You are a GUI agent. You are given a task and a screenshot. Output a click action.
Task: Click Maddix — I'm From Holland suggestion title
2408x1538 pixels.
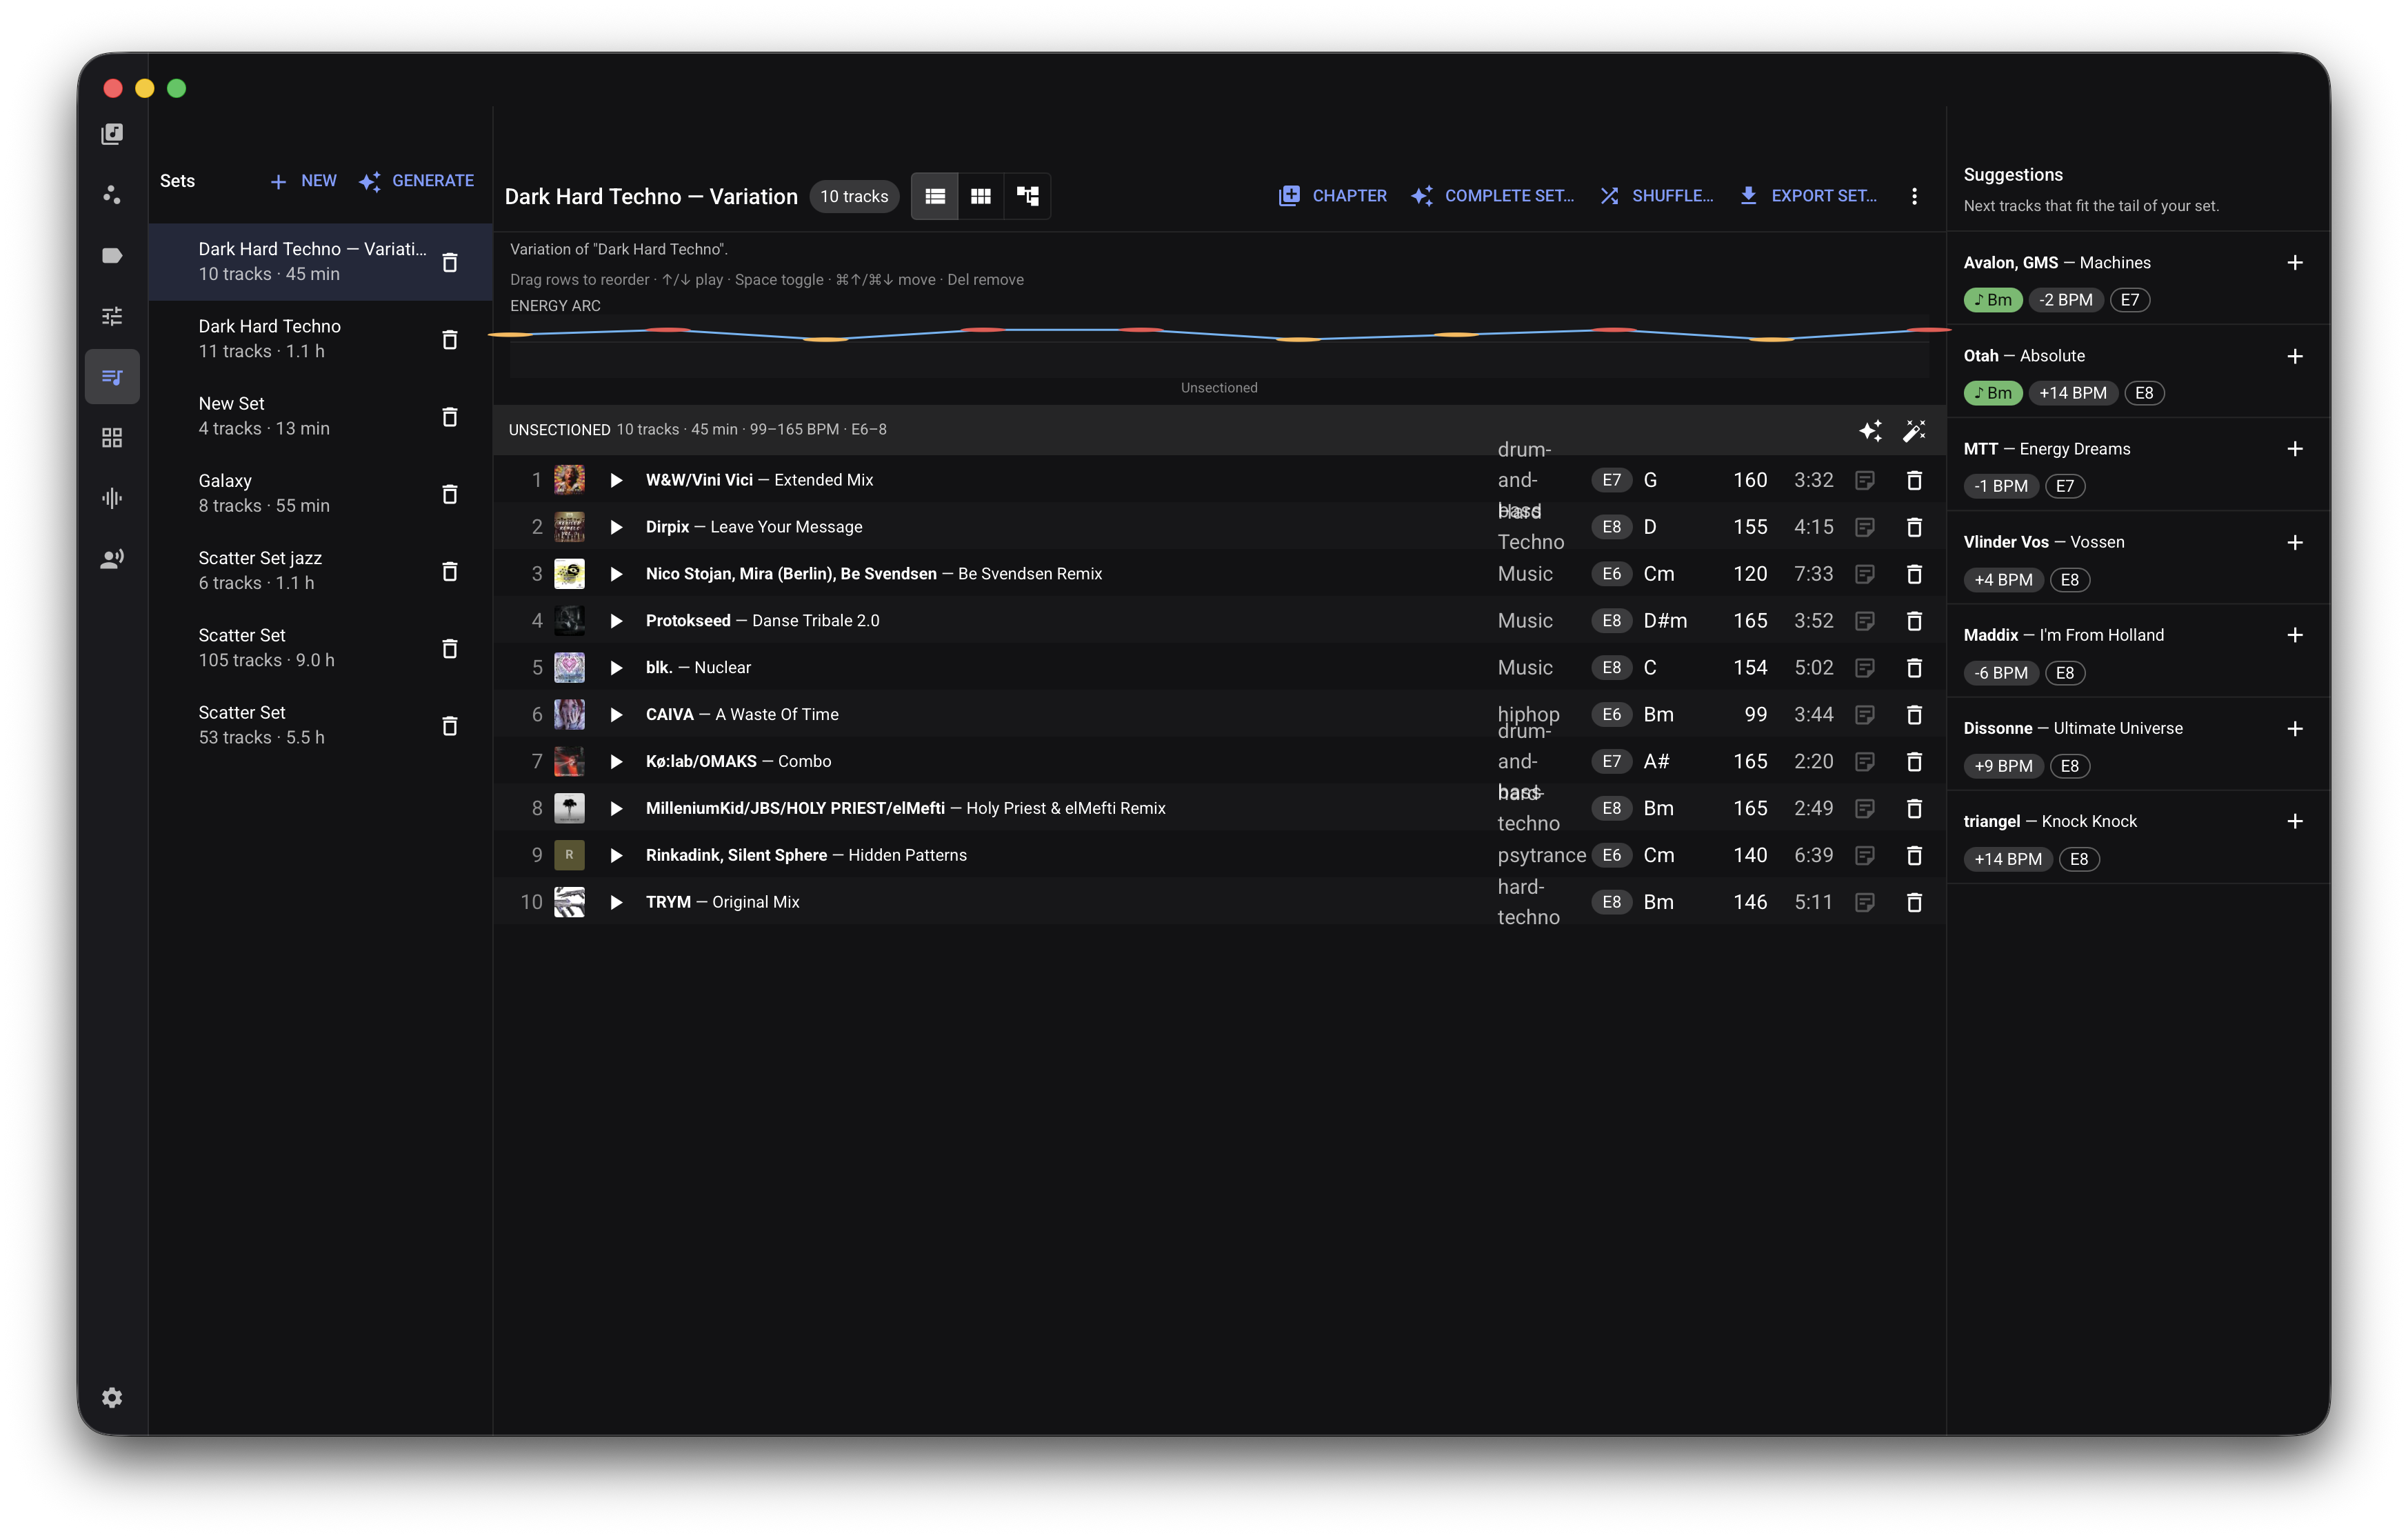pos(2063,635)
